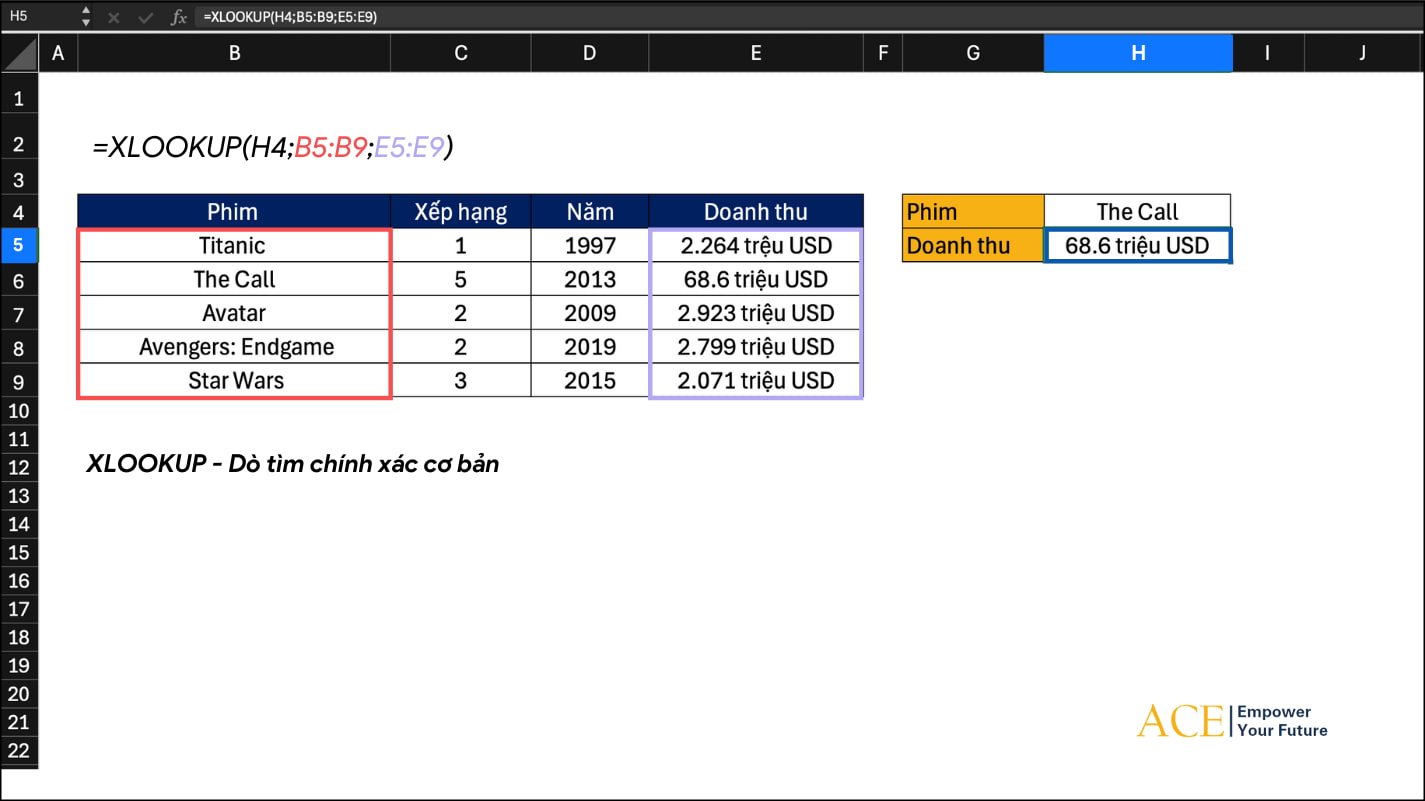
Task: Click the Doanh thu table header
Action: click(755, 211)
